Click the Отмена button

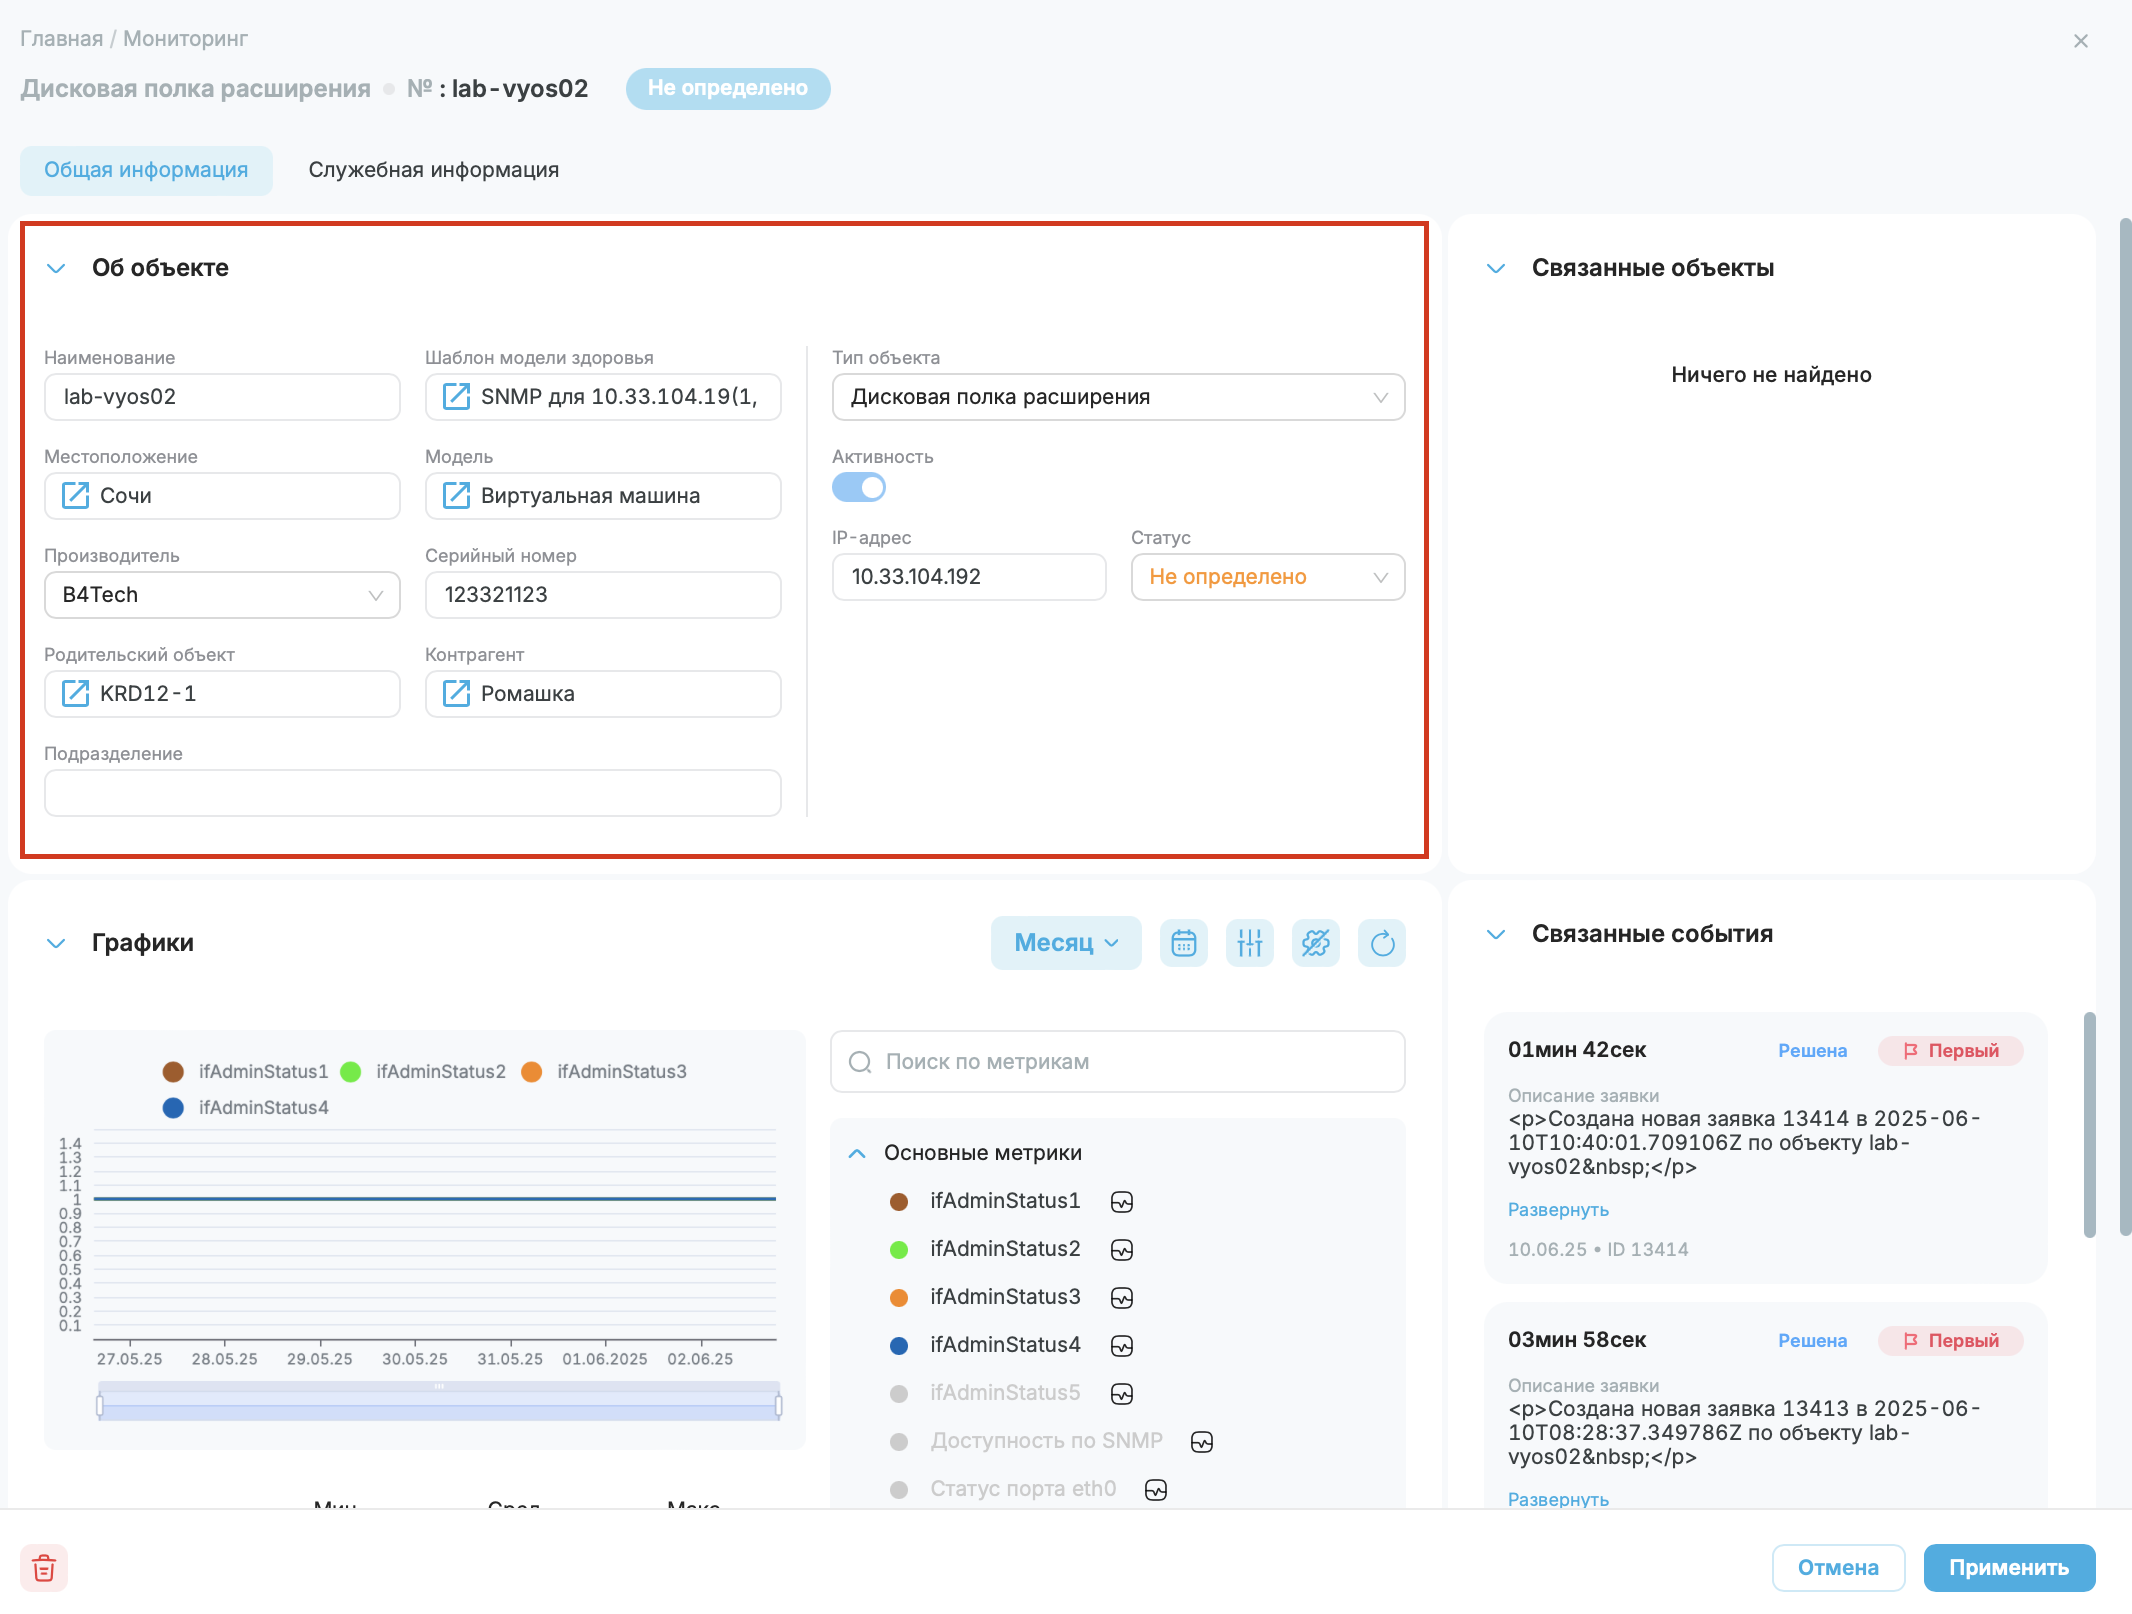click(x=1838, y=1568)
